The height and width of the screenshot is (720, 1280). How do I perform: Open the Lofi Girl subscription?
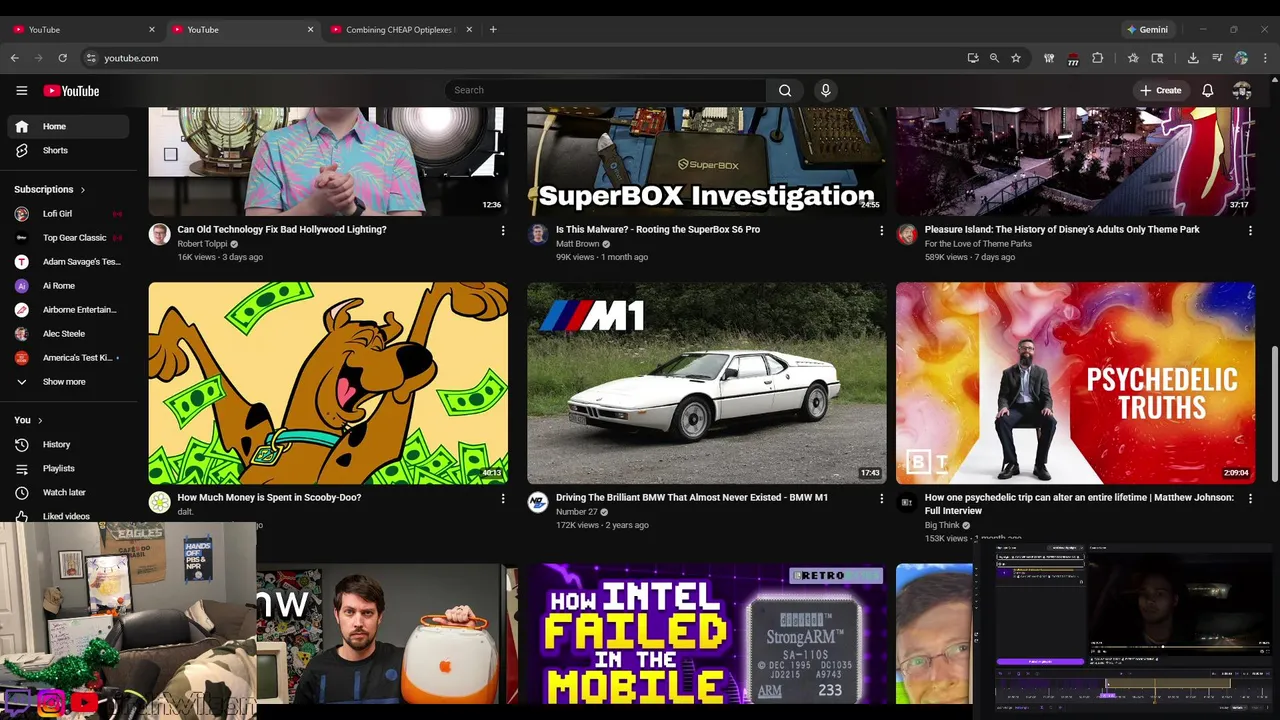click(68, 213)
